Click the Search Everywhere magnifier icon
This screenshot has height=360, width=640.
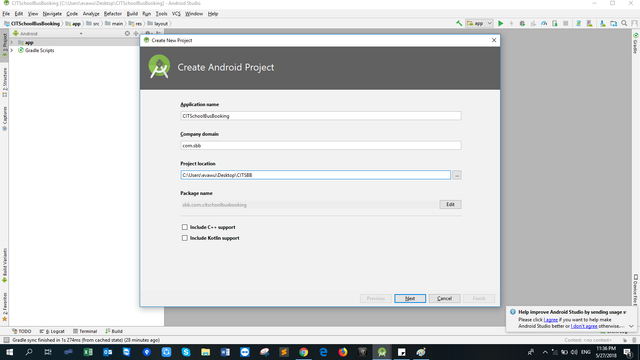pyautogui.click(x=624, y=24)
